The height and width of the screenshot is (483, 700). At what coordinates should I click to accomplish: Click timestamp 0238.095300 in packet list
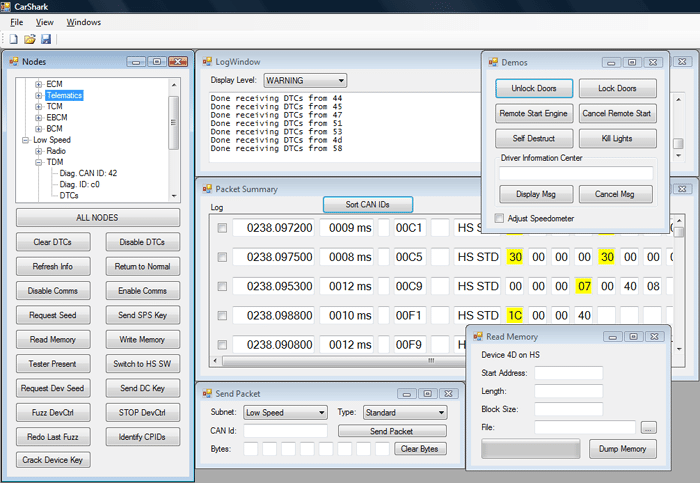point(273,286)
